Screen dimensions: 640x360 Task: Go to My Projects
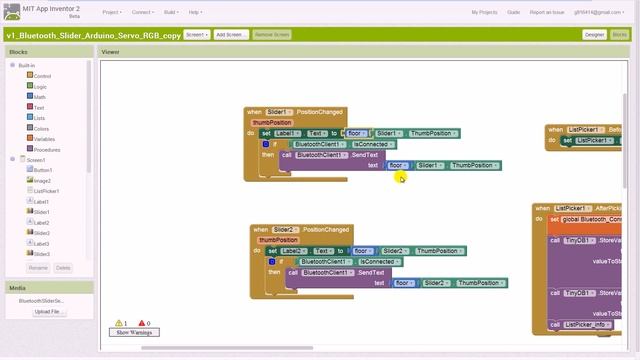(484, 12)
